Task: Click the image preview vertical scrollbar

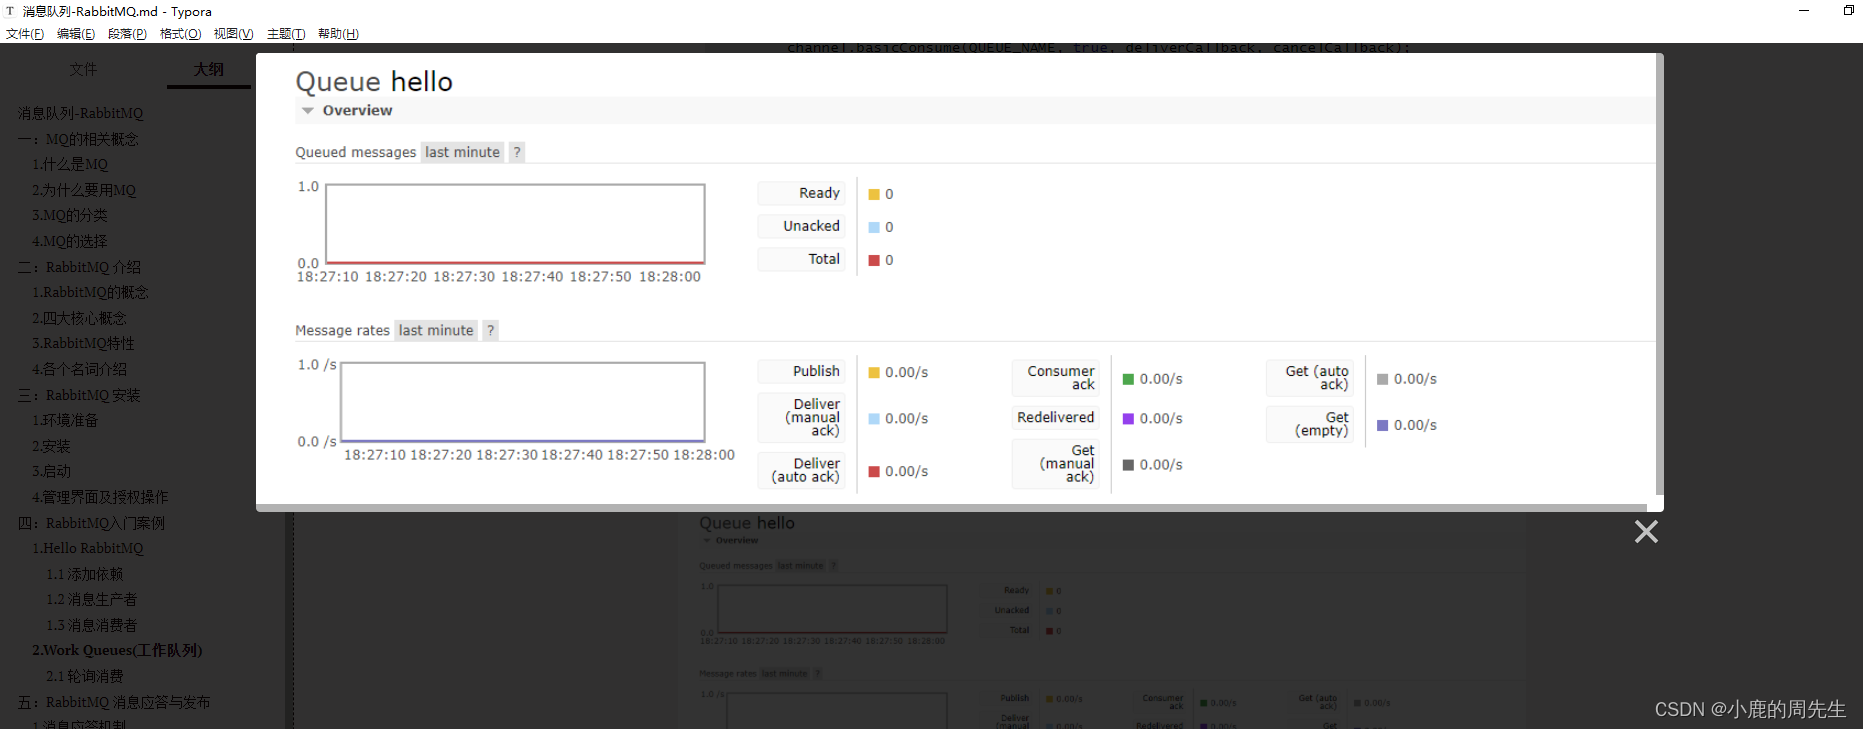Action: (1660, 275)
